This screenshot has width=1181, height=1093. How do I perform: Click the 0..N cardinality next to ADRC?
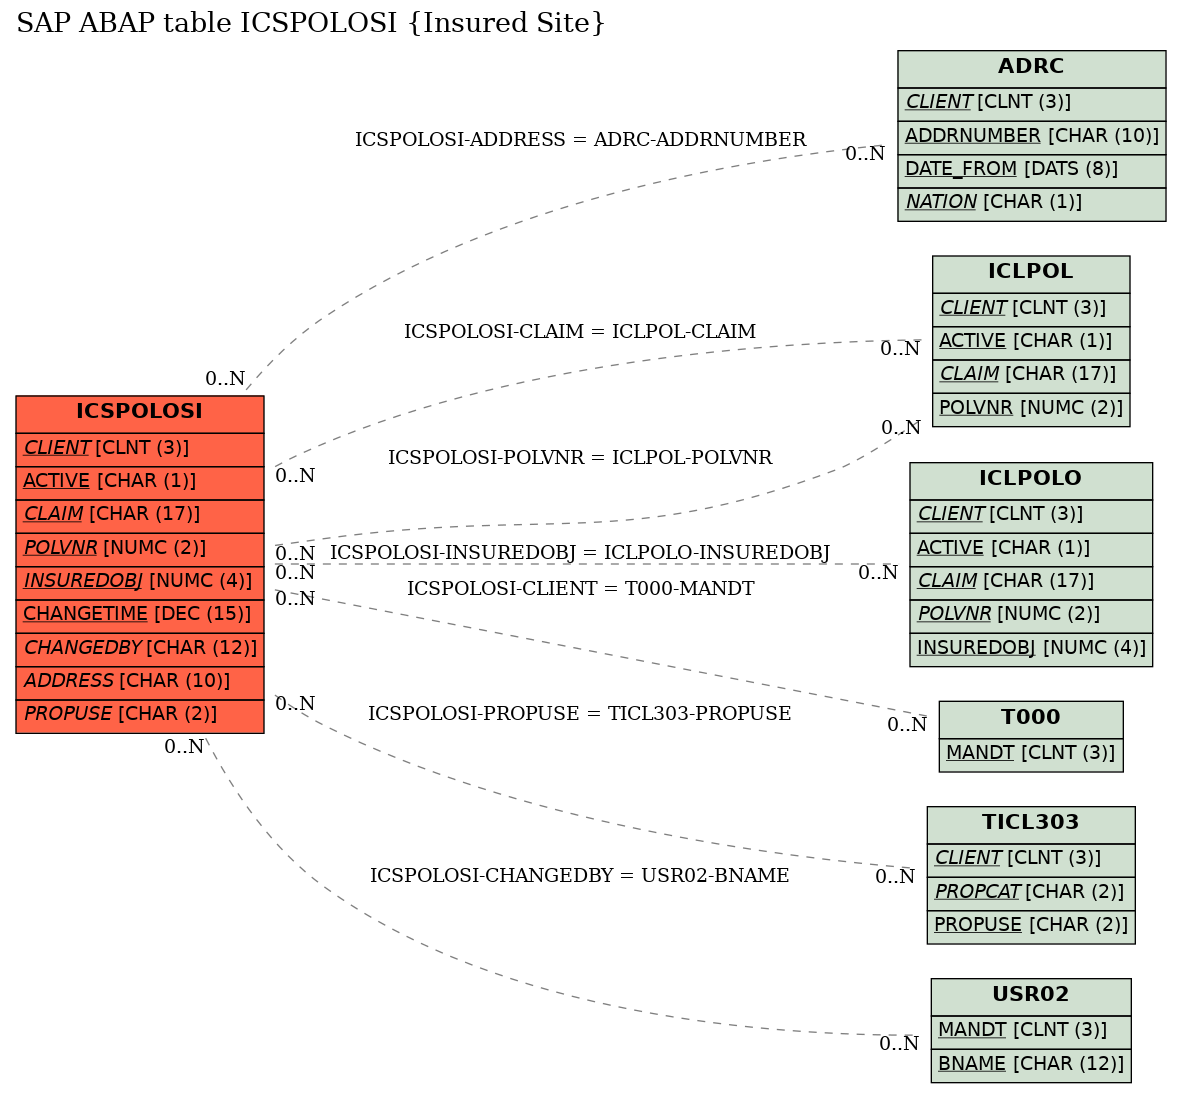coord(865,154)
